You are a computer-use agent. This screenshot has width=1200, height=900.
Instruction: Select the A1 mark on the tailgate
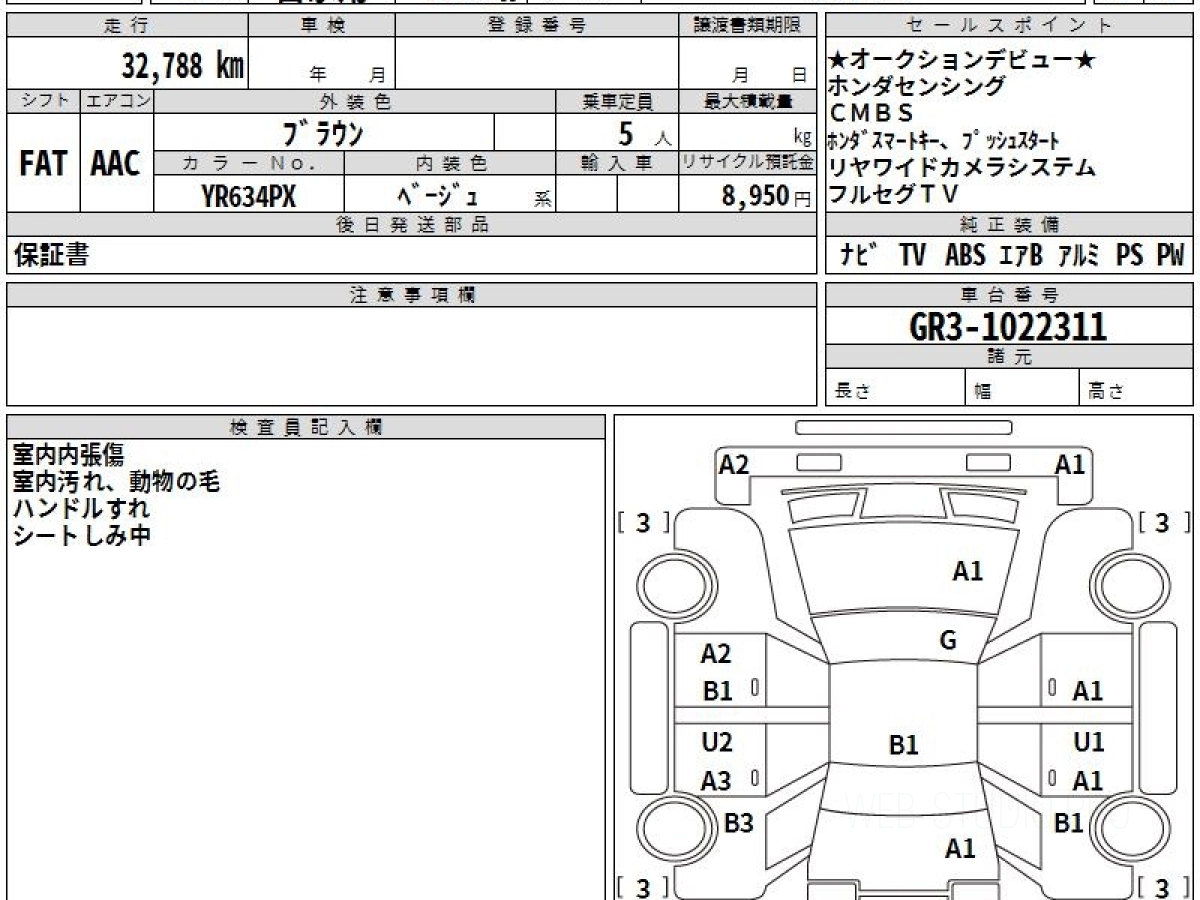tap(960, 849)
